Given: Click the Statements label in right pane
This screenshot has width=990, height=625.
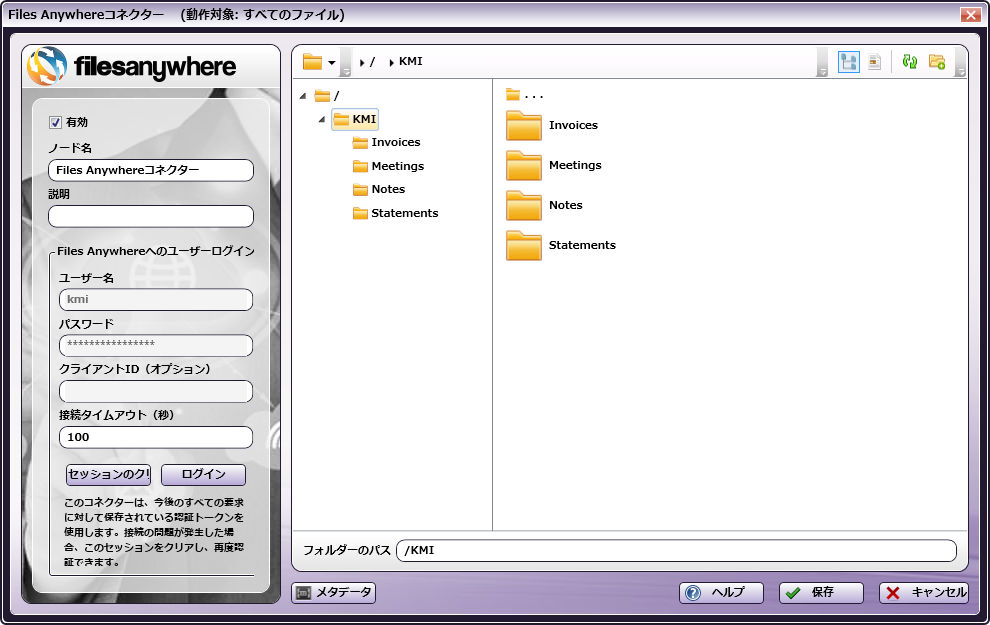Looking at the screenshot, I should (582, 246).
